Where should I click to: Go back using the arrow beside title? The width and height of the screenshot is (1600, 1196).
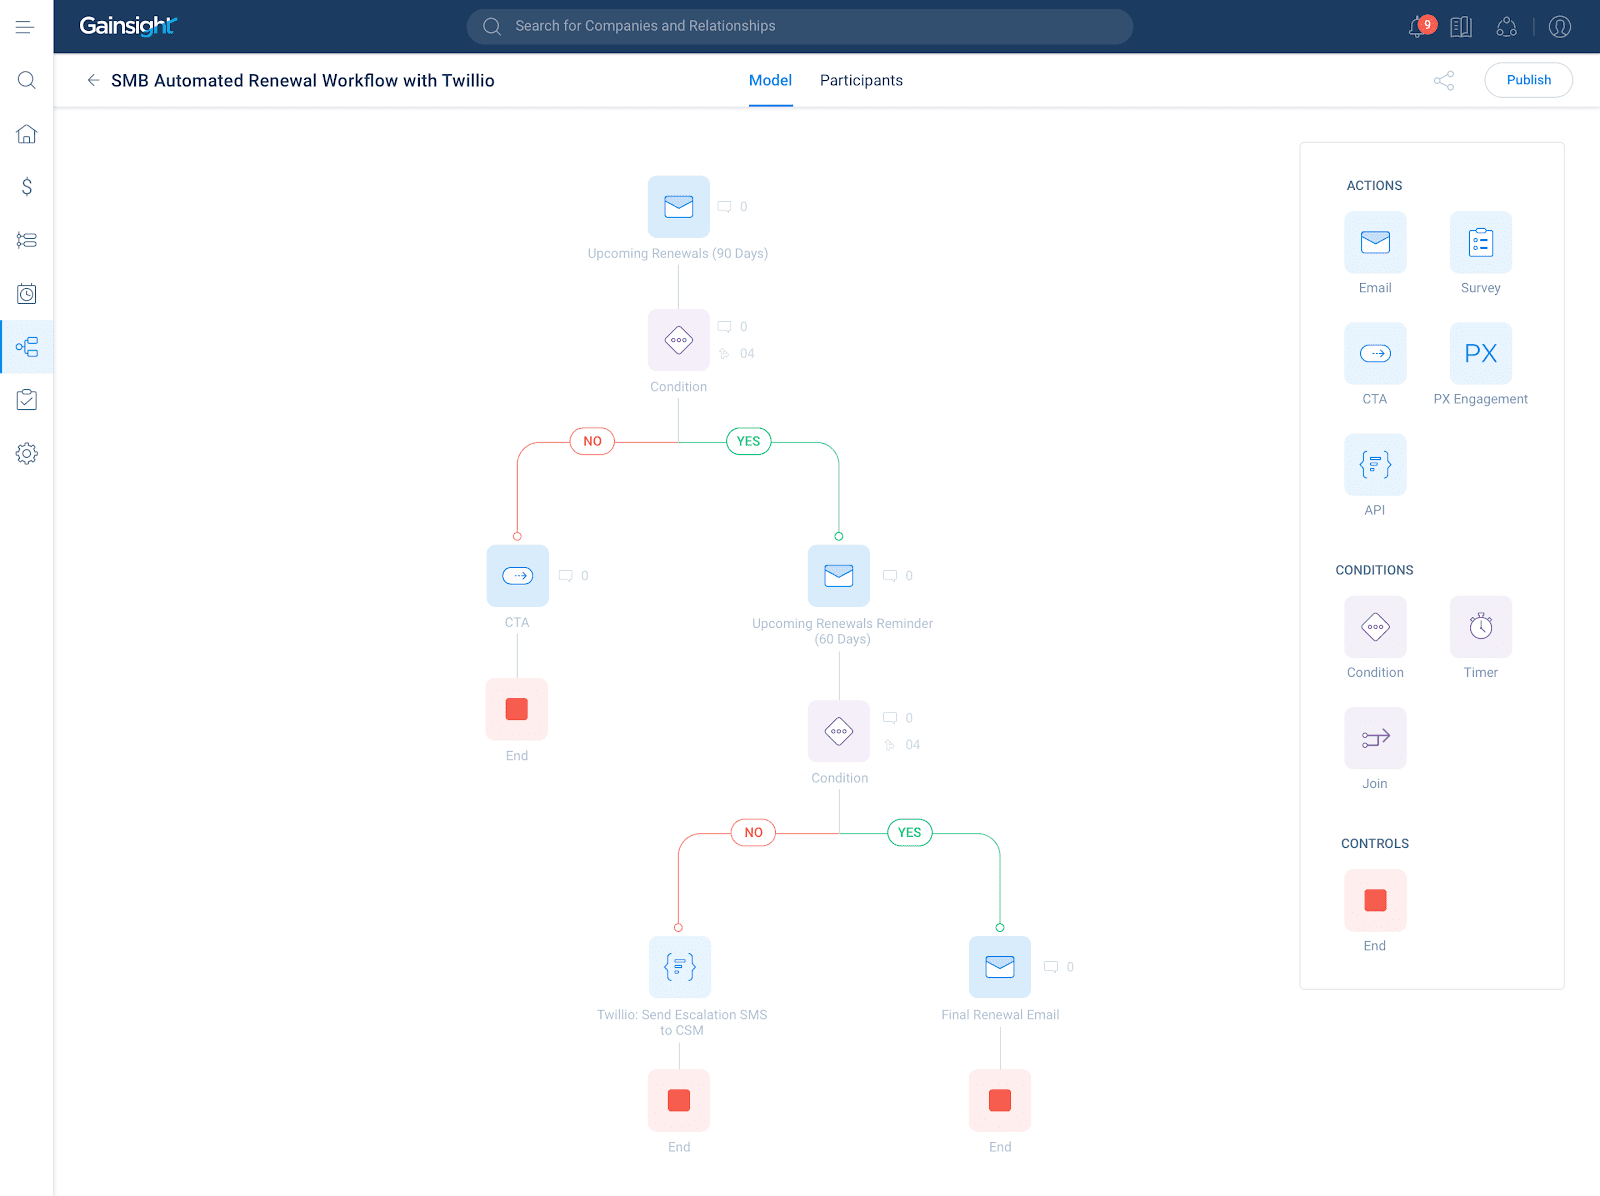coord(93,80)
